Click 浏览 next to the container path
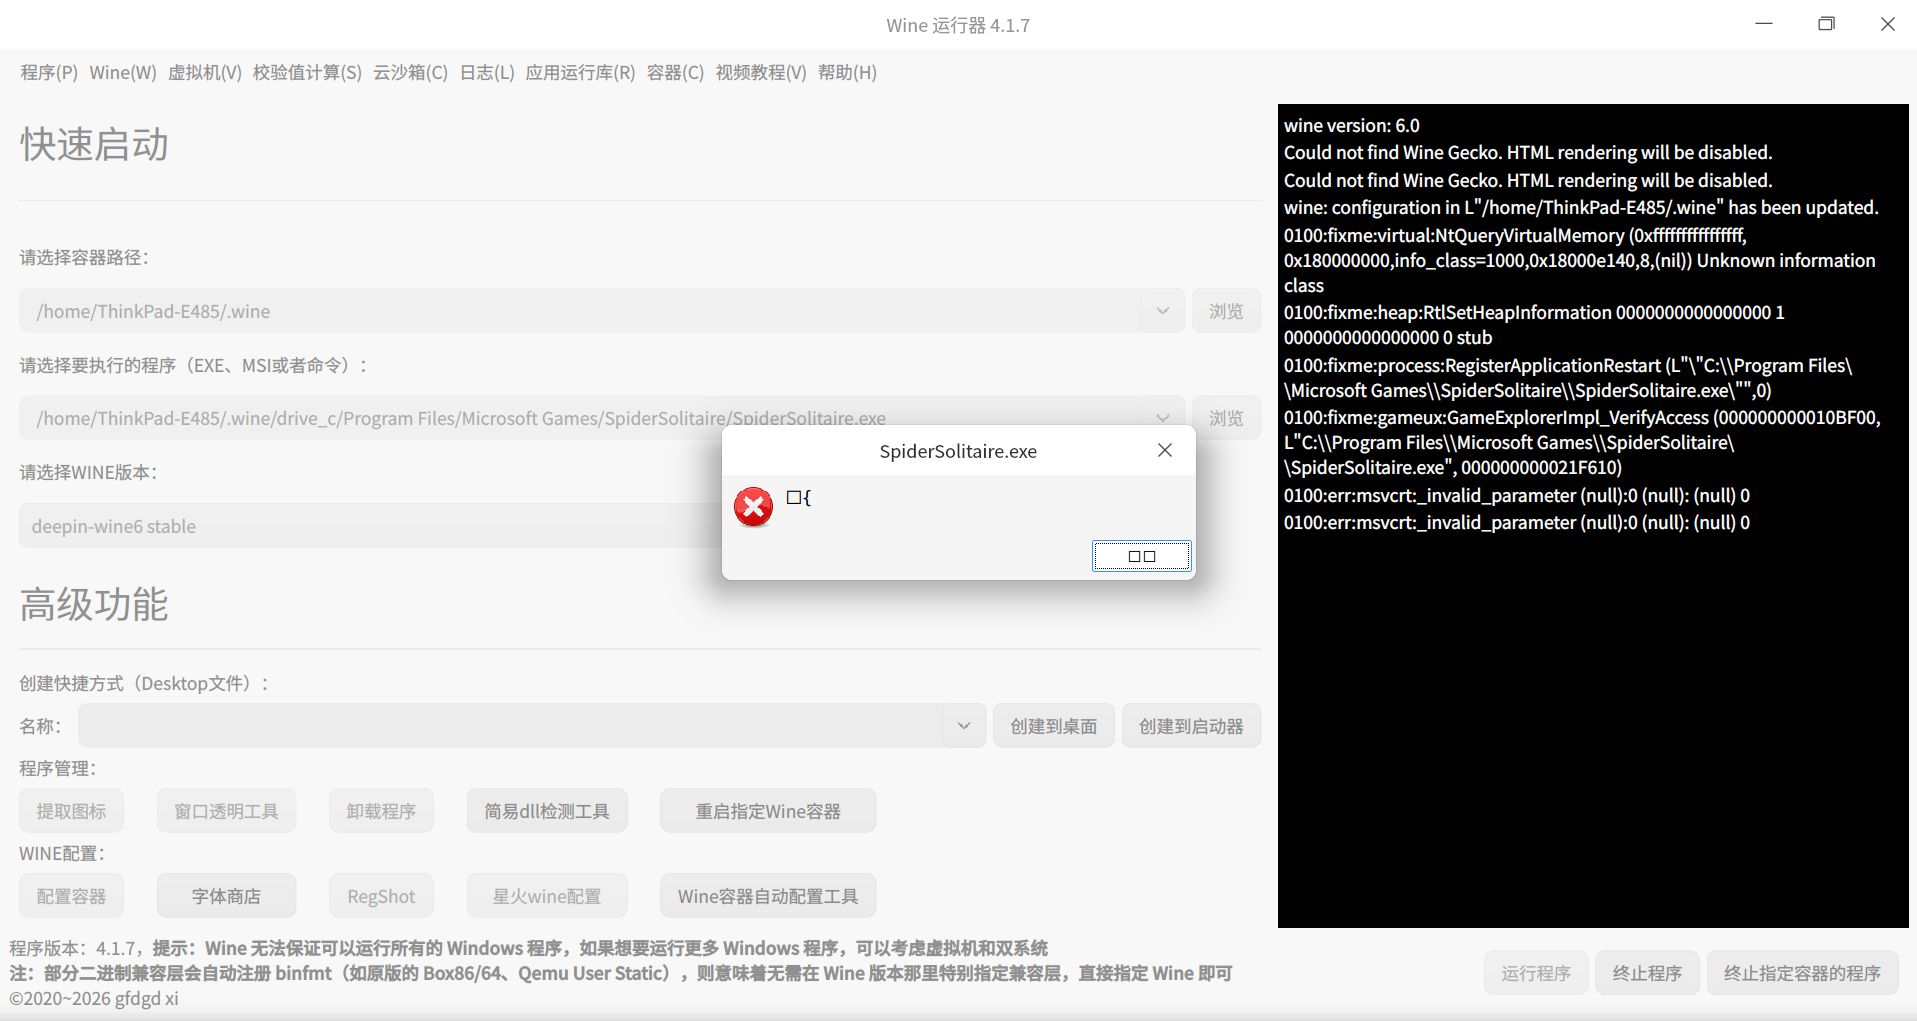This screenshot has height=1021, width=1917. point(1226,311)
